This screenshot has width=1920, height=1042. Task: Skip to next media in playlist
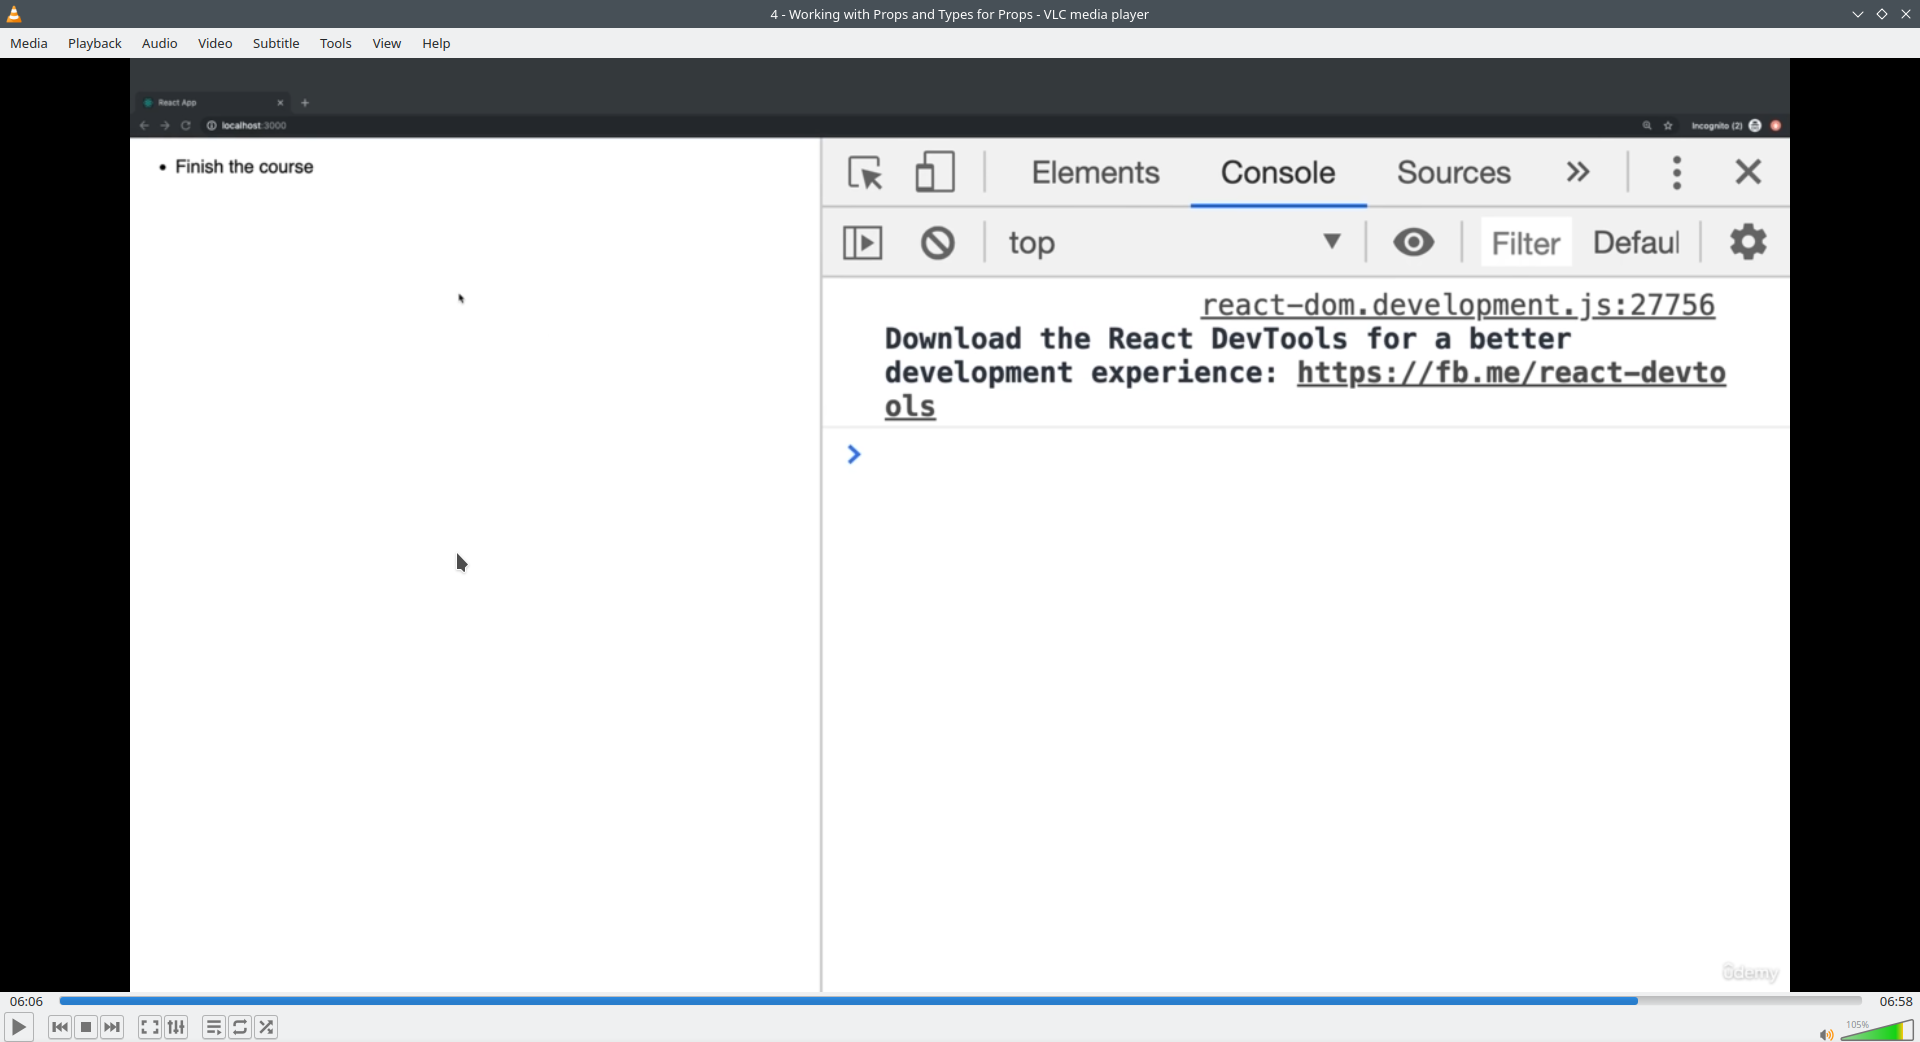pyautogui.click(x=113, y=1027)
